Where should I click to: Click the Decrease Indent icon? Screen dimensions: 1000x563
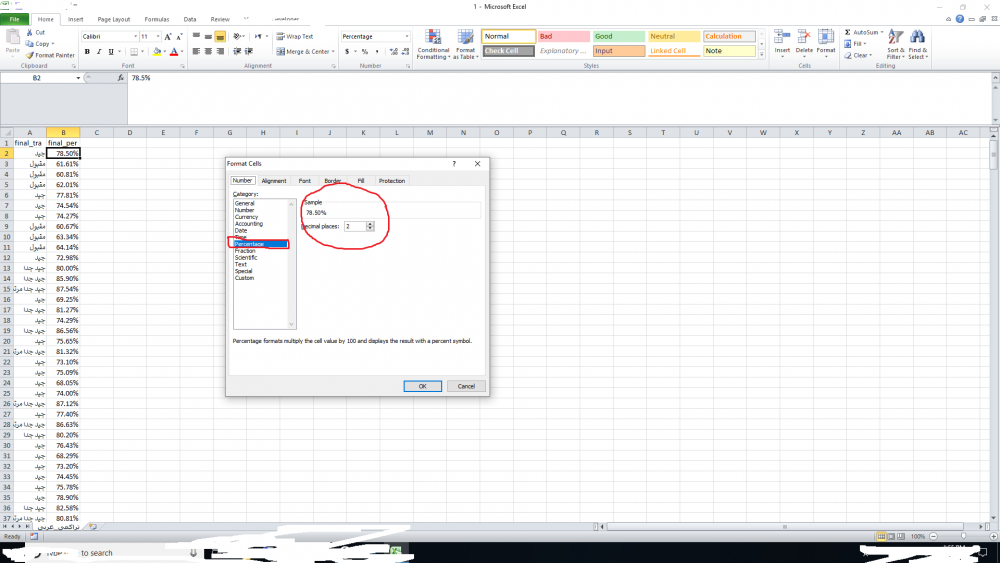[x=237, y=52]
